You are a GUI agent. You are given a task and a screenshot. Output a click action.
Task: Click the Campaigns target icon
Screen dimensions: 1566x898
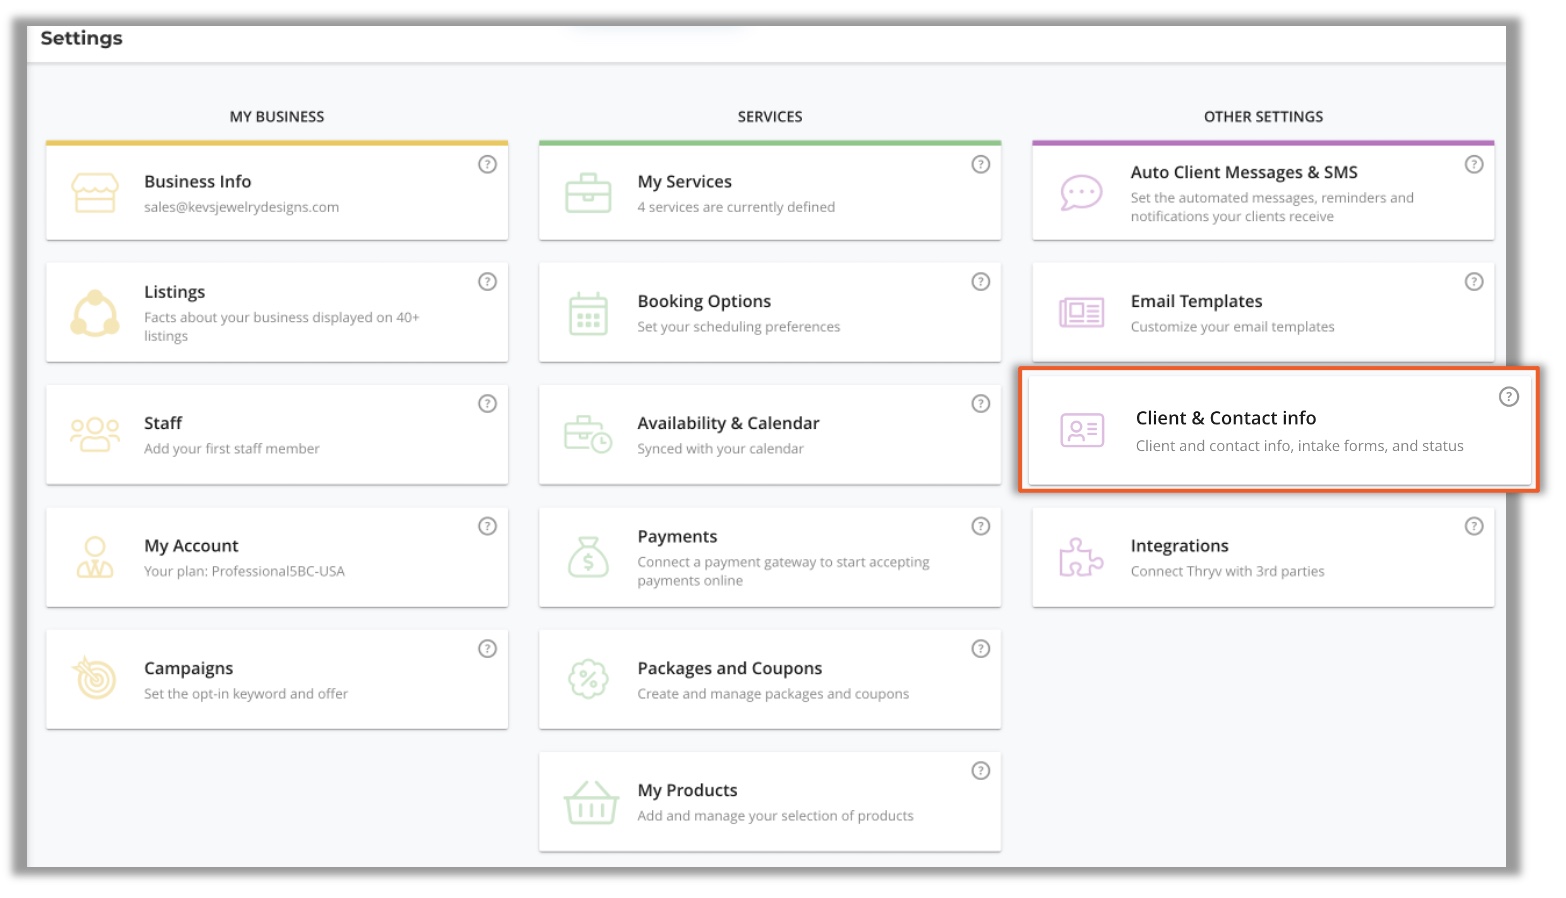95,679
